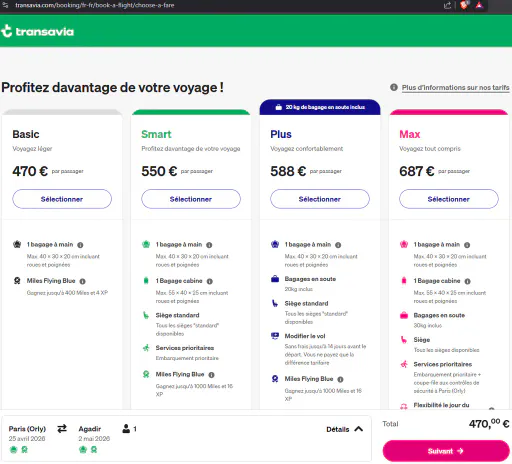512x464 pixels.
Task: Click the Profitez davantage de votre voyage heading
Action: pos(112,88)
